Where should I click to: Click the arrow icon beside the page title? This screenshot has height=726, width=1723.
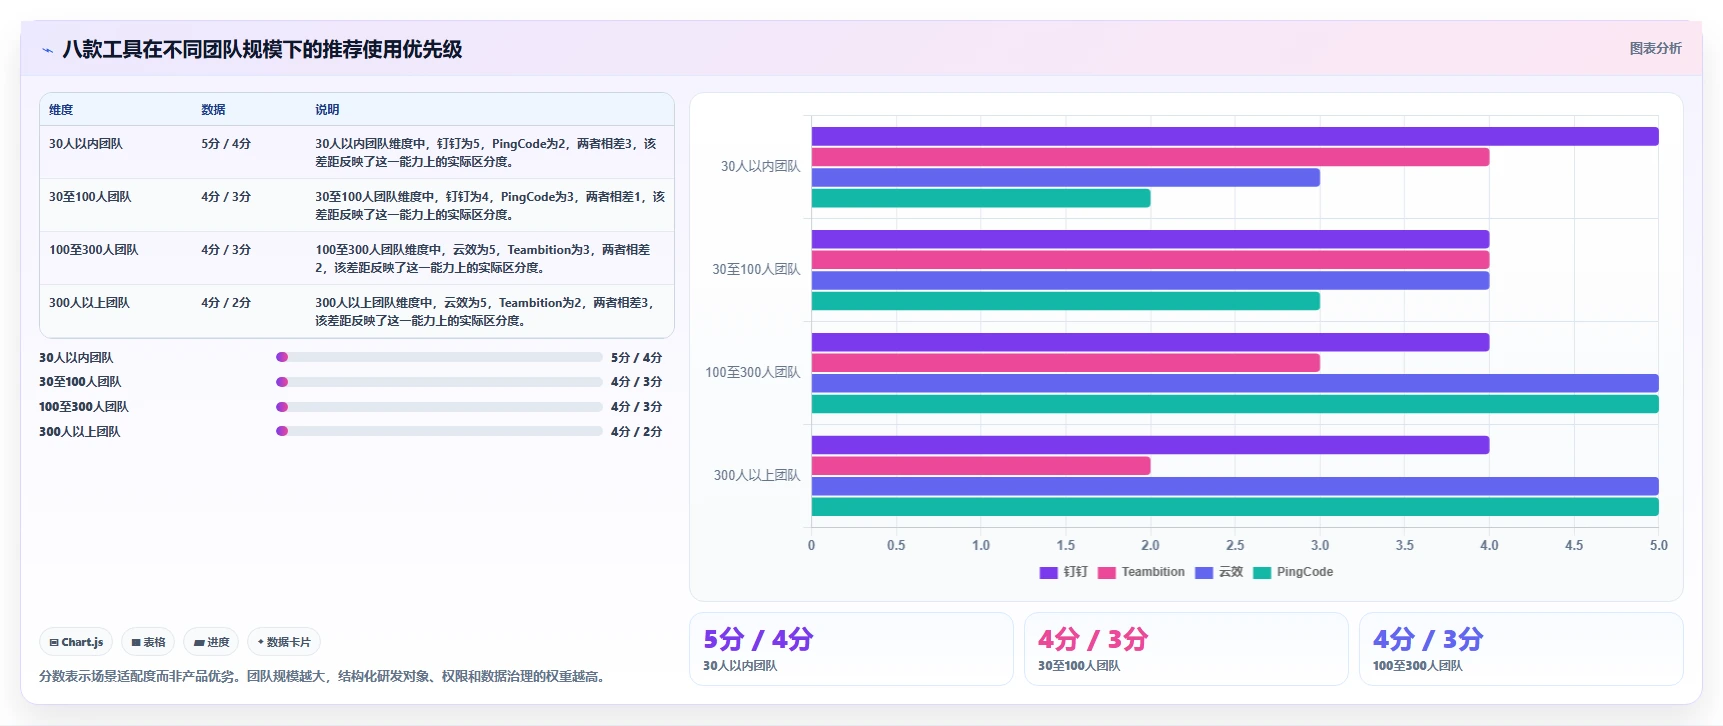tap(47, 50)
